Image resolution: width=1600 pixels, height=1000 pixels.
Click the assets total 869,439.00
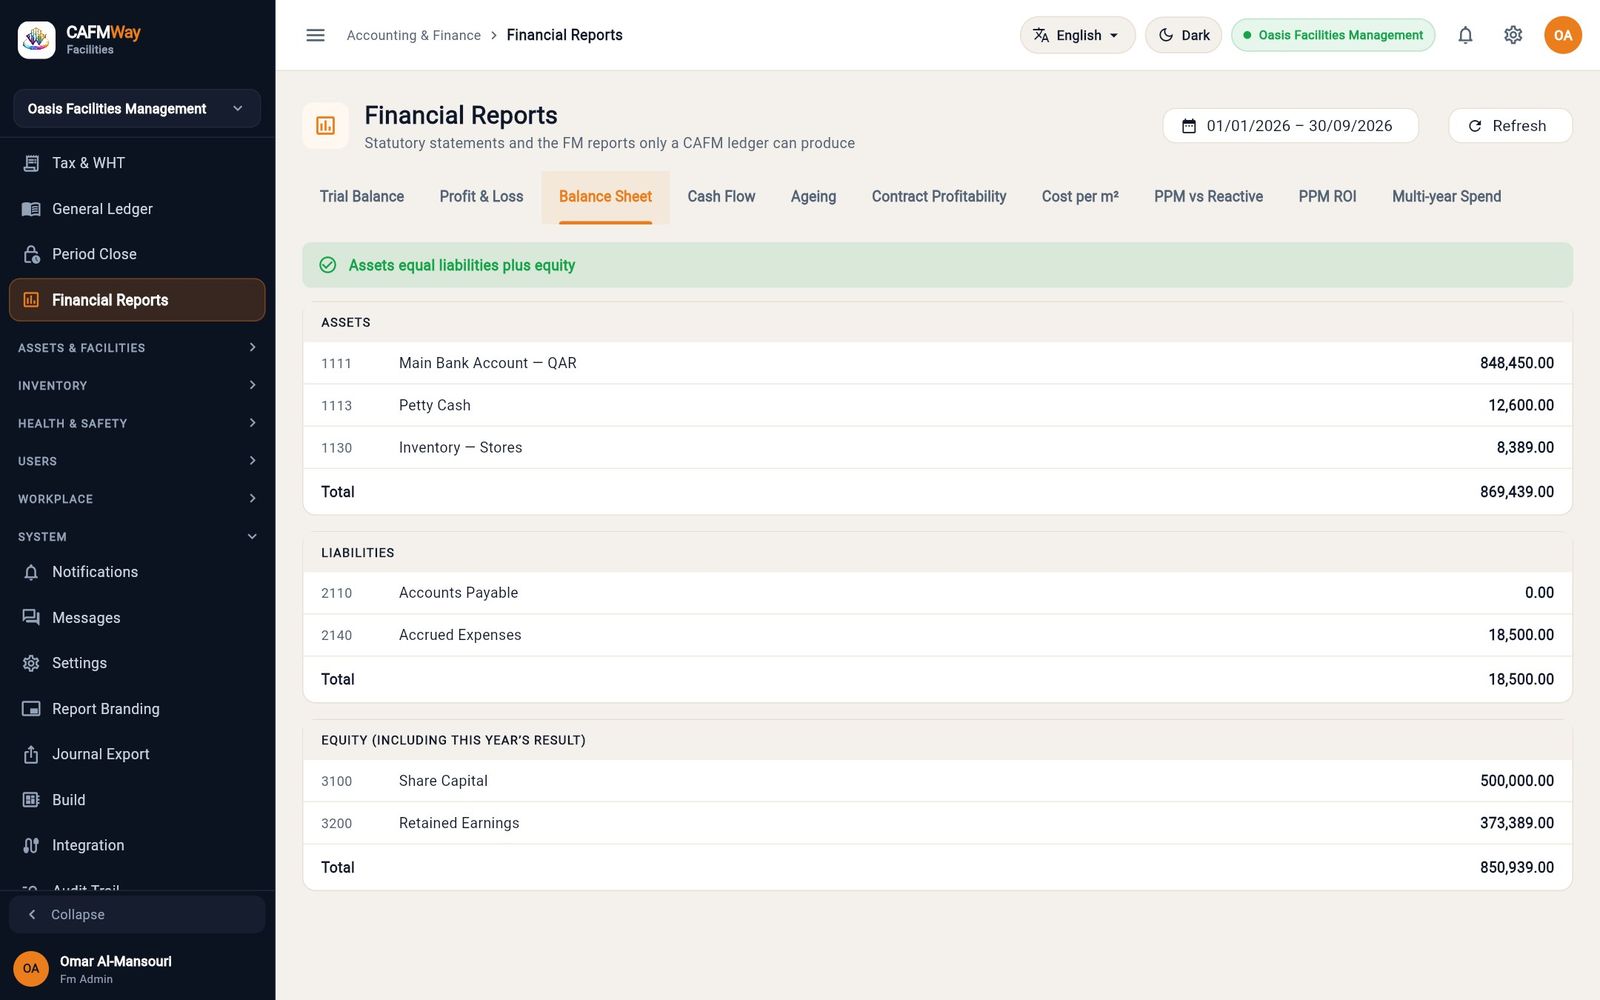(x=1517, y=492)
